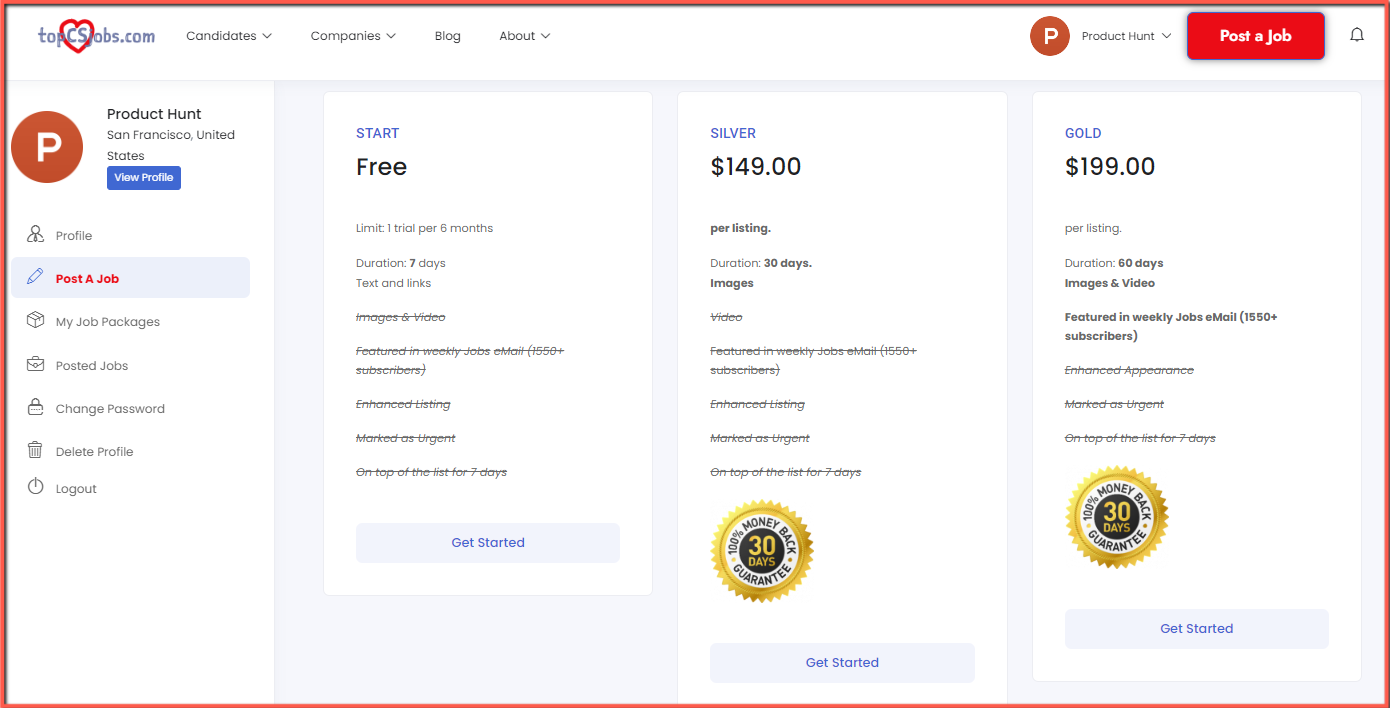Click the pencil icon beside Post A Job
The width and height of the screenshot is (1390, 708).
point(36,278)
